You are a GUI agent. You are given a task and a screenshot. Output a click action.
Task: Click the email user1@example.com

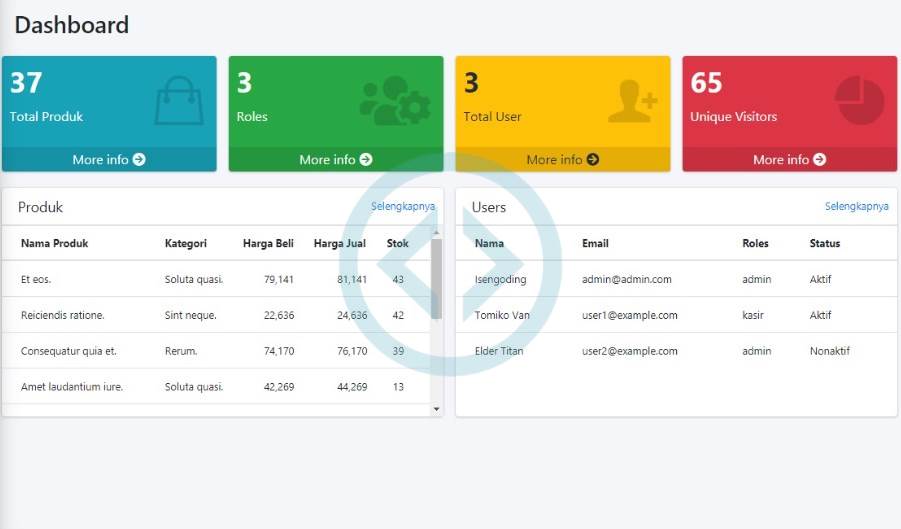[x=629, y=316]
